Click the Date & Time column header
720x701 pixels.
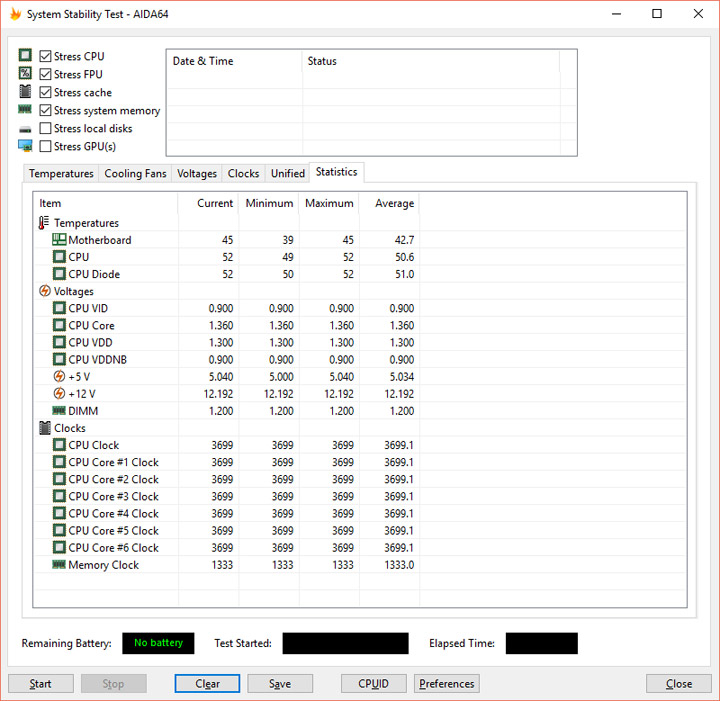click(x=234, y=61)
